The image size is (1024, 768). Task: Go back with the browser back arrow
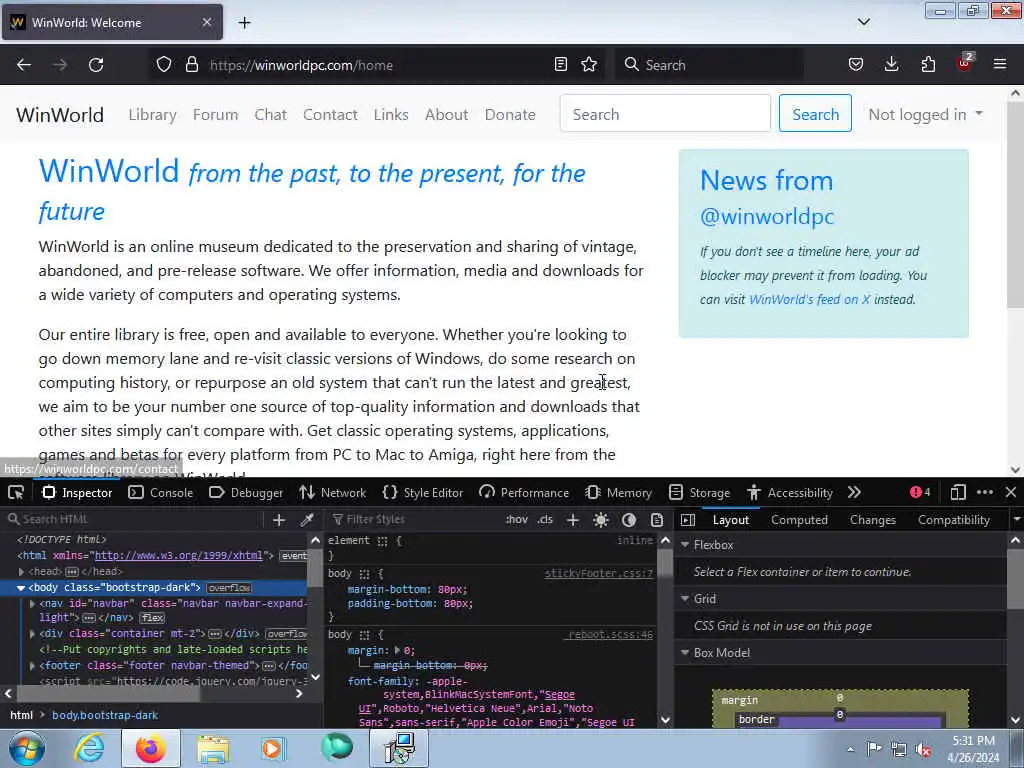tap(24, 65)
